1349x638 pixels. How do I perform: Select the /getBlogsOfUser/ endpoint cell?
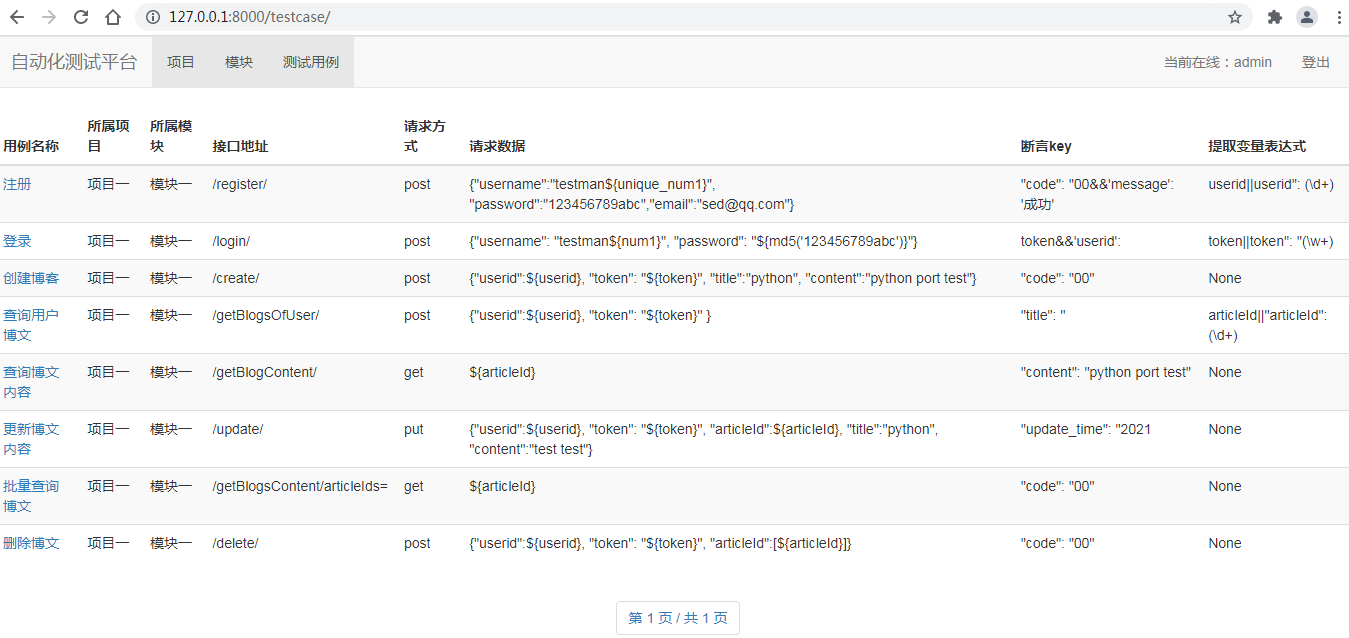[266, 315]
